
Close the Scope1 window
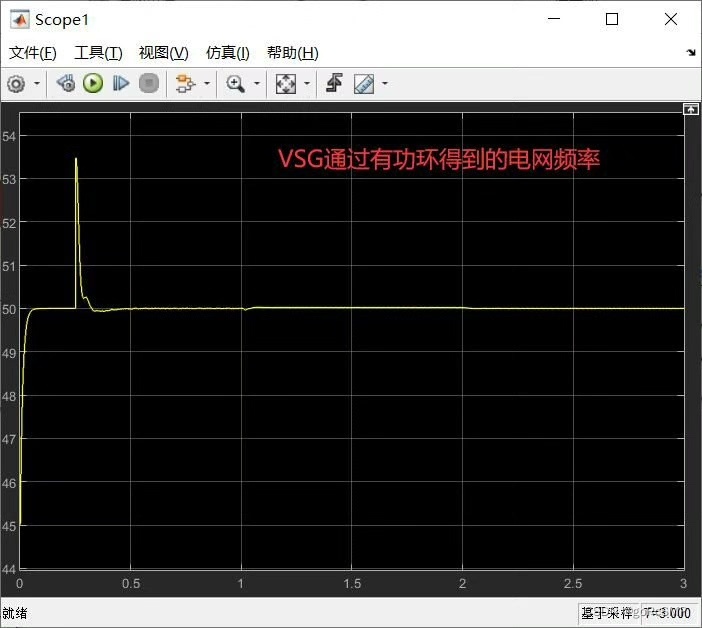(671, 19)
